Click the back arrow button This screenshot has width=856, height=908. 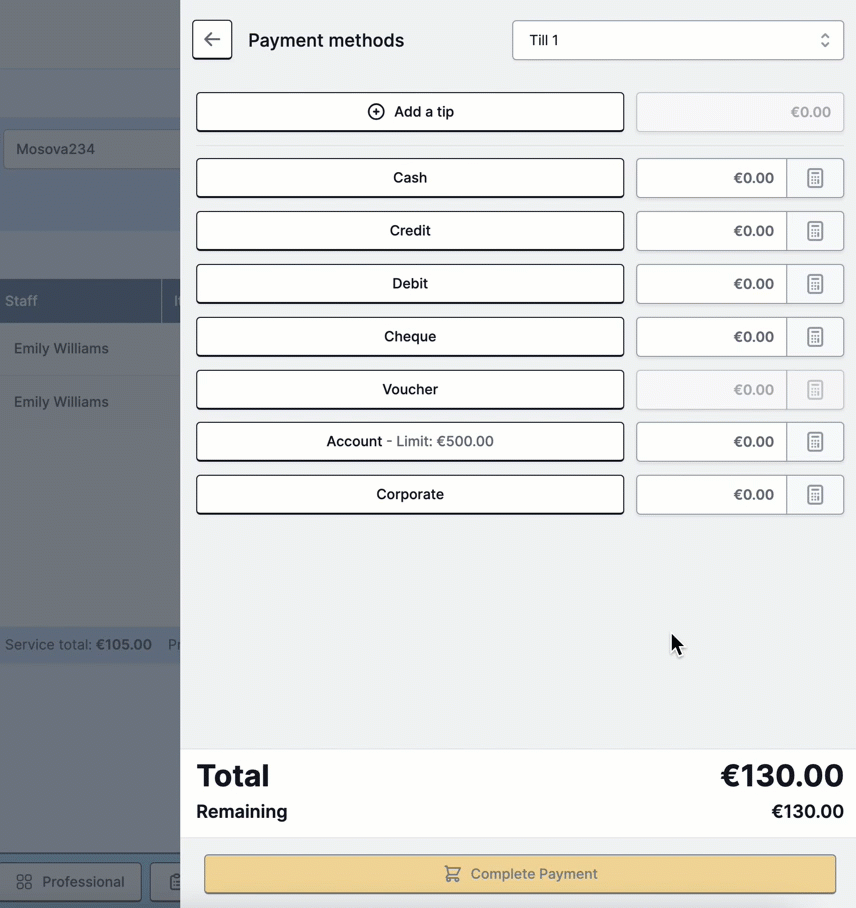212,40
